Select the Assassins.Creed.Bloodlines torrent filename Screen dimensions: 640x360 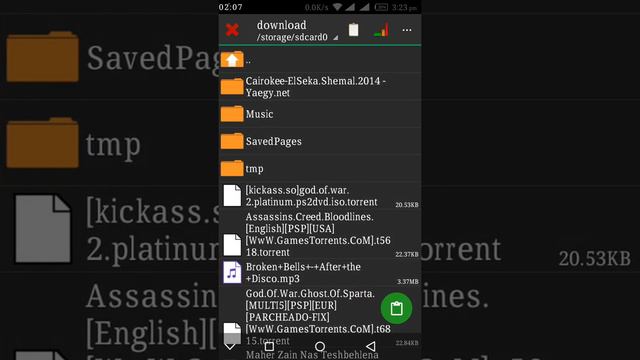(x=318, y=234)
